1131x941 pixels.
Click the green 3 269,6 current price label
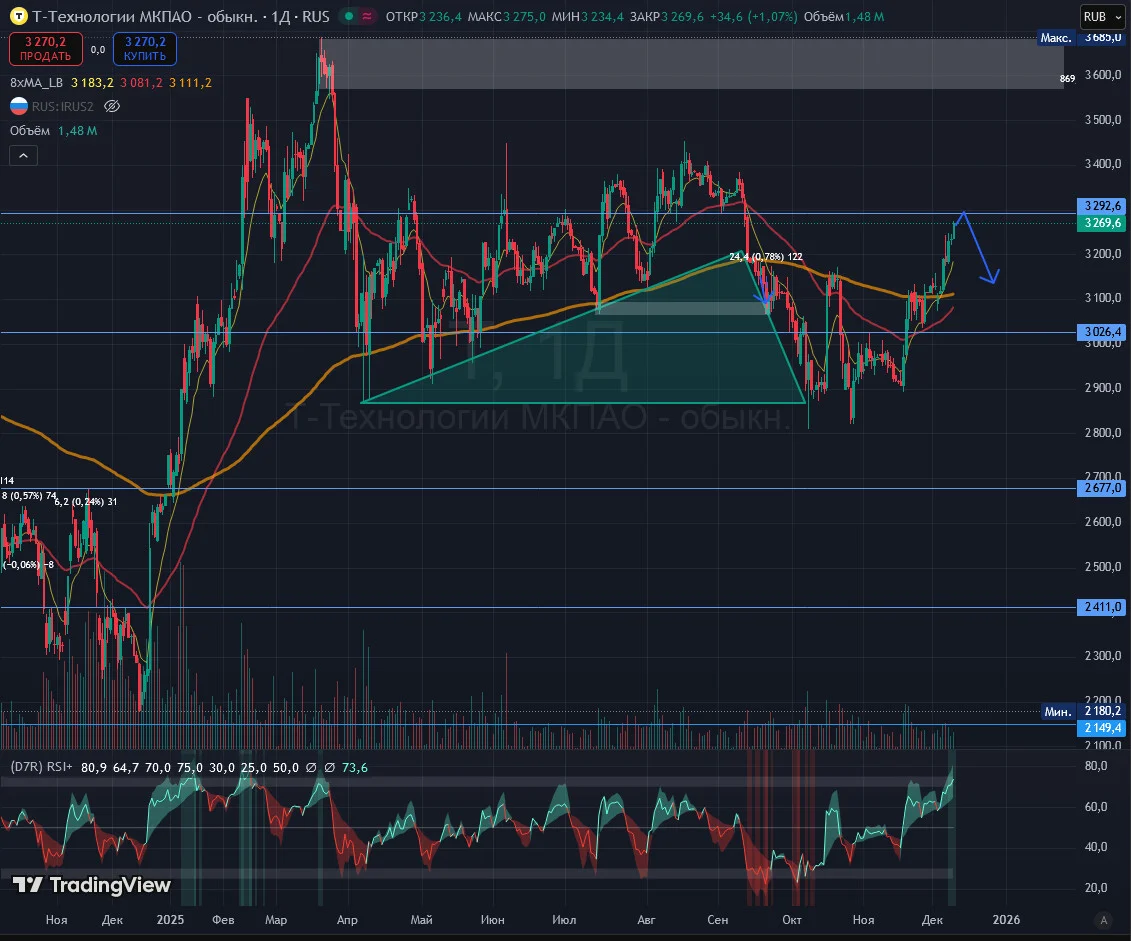click(x=1102, y=223)
